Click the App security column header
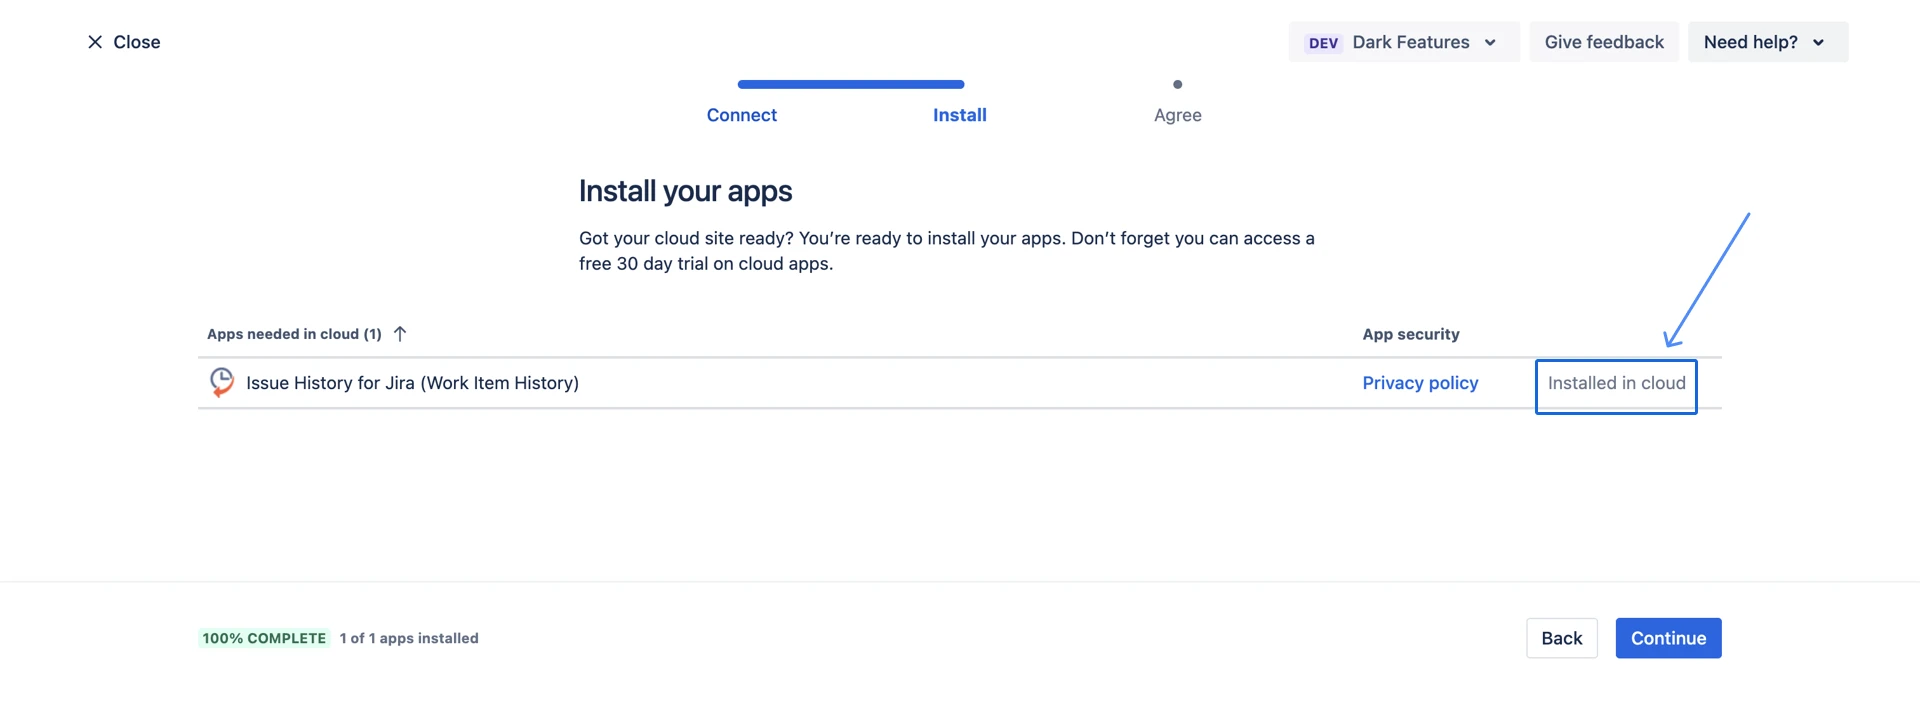 [x=1411, y=334]
